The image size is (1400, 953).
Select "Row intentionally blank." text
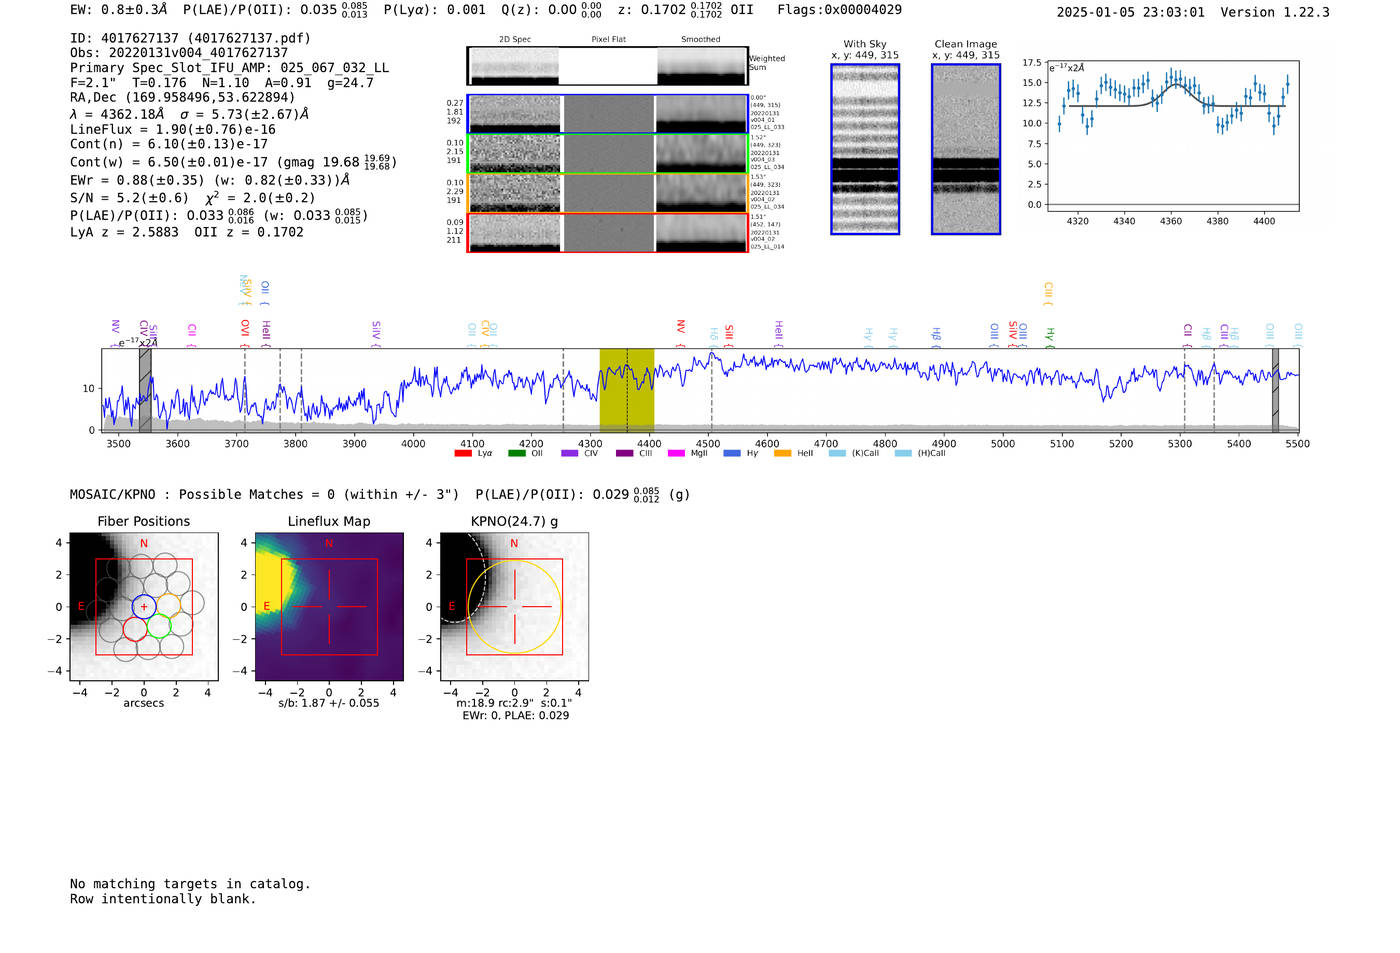(163, 899)
